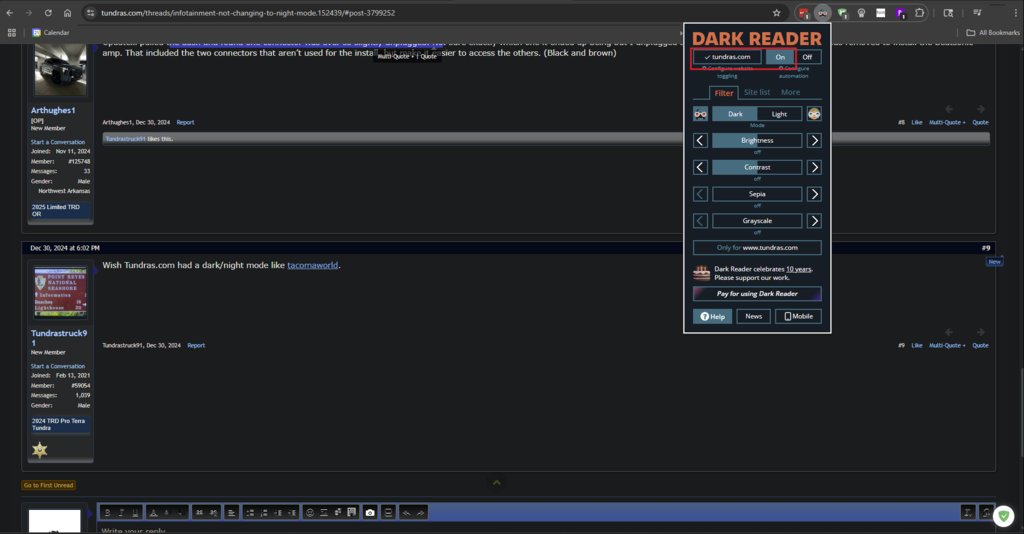
Task: Click the Dark Reader extension icon in toolbar
Action: [x=822, y=13]
